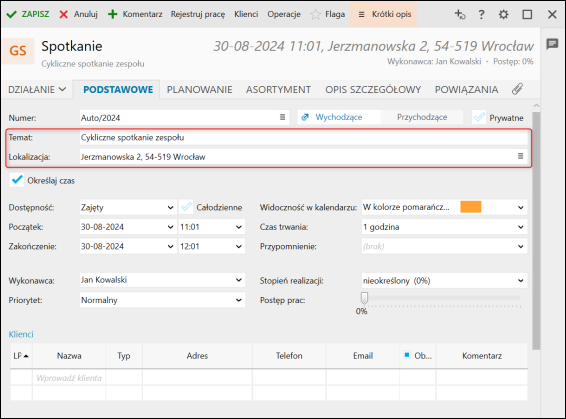The width and height of the screenshot is (566, 419).
Task: Enable the Prywatne checkbox
Action: [479, 117]
